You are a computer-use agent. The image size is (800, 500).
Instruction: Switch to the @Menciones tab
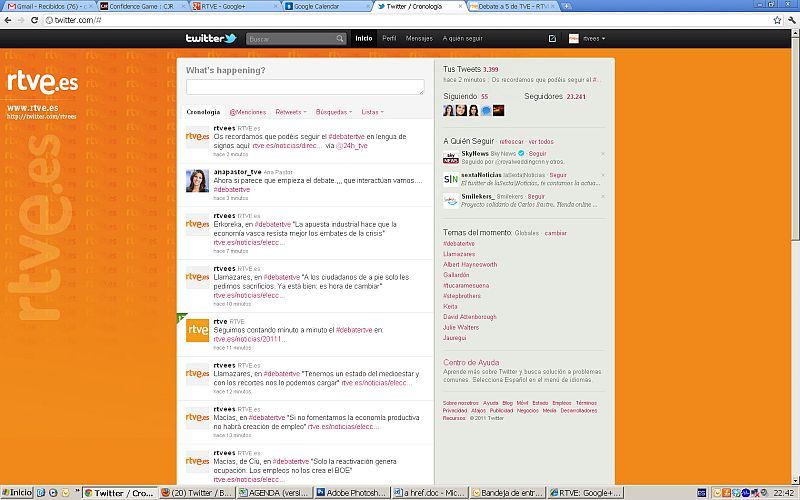pyautogui.click(x=248, y=112)
